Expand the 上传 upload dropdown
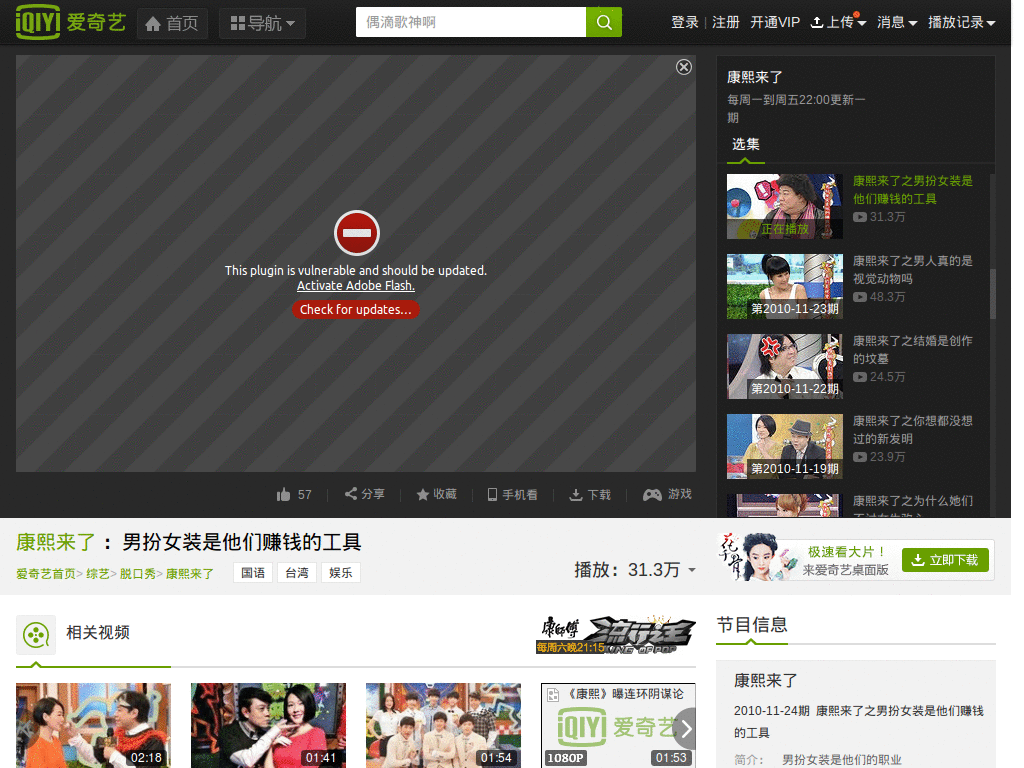The height and width of the screenshot is (768, 1024). coord(839,22)
